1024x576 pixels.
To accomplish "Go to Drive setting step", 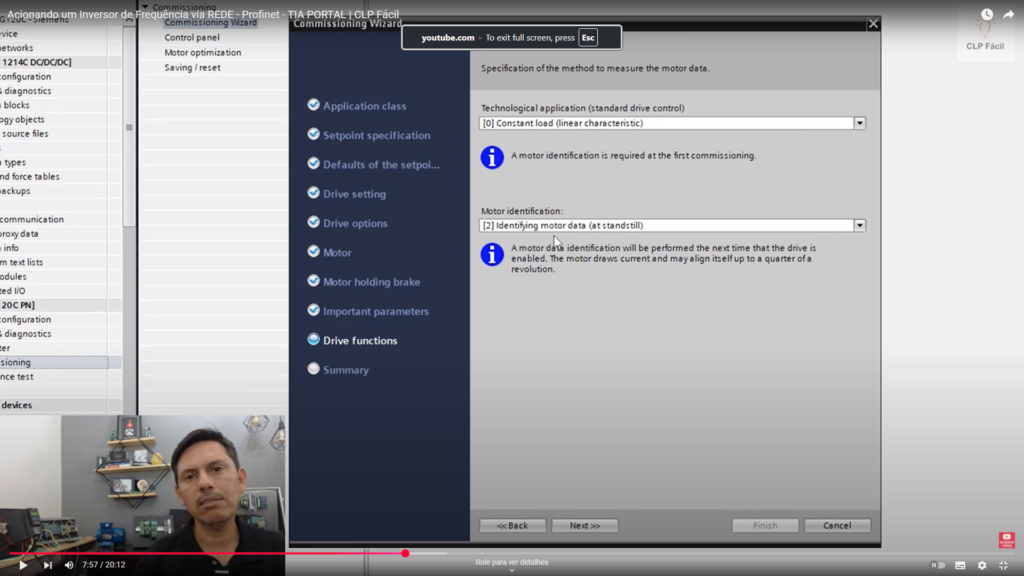I will [x=355, y=194].
